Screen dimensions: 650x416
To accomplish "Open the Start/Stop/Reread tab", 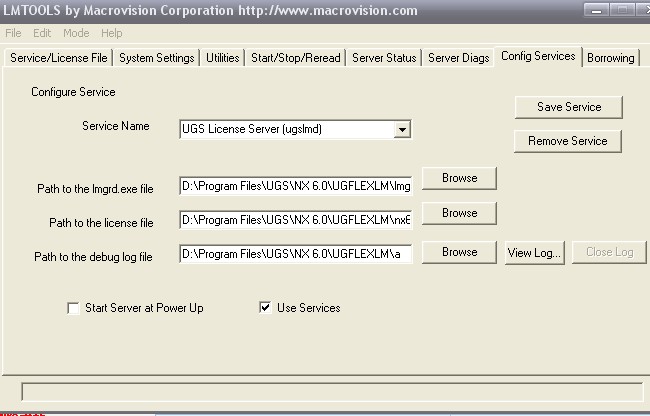I will click(296, 58).
